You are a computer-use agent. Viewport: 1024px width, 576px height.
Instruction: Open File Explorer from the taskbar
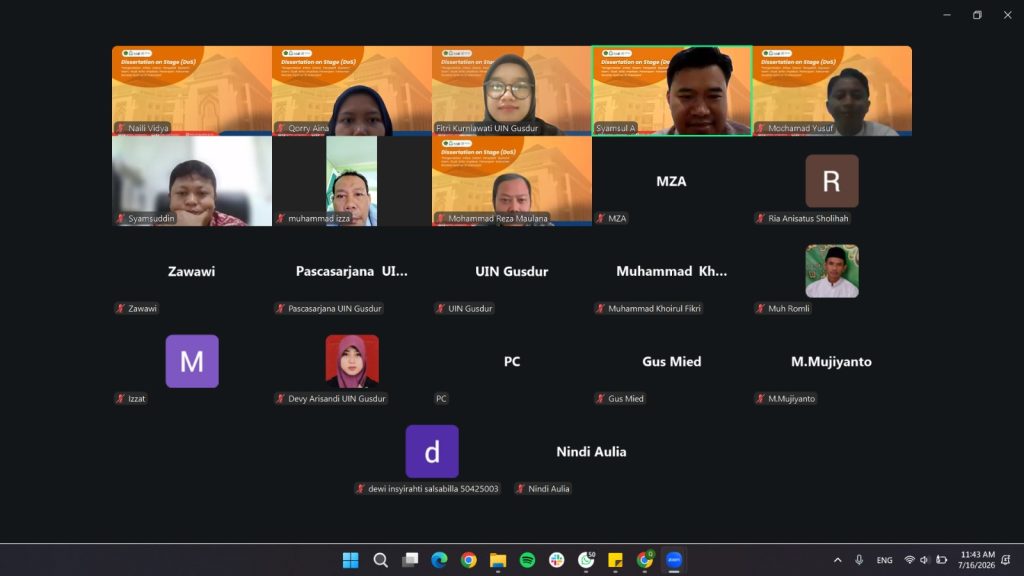pos(498,560)
